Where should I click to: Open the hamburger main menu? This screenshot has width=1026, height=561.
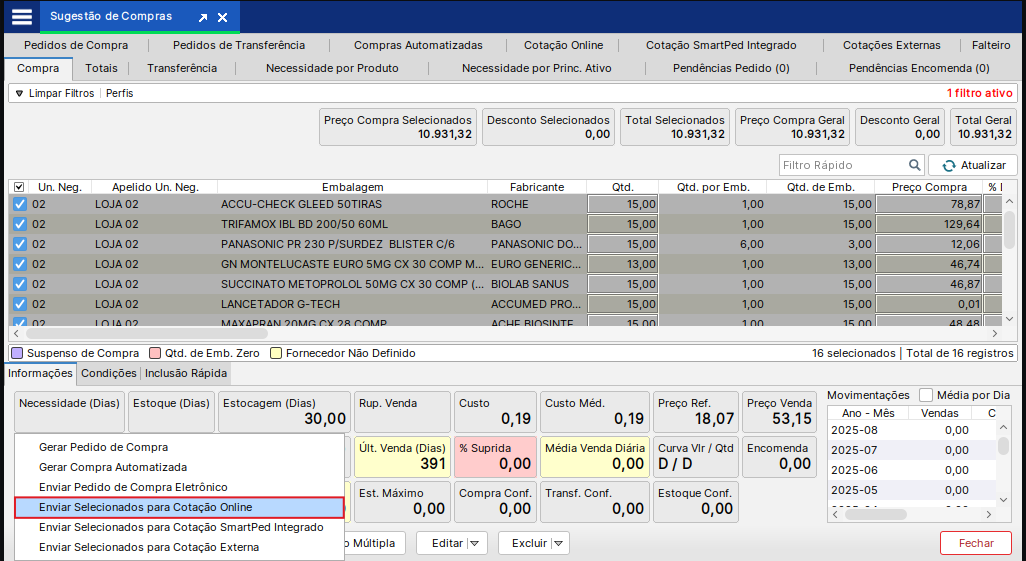[22, 16]
